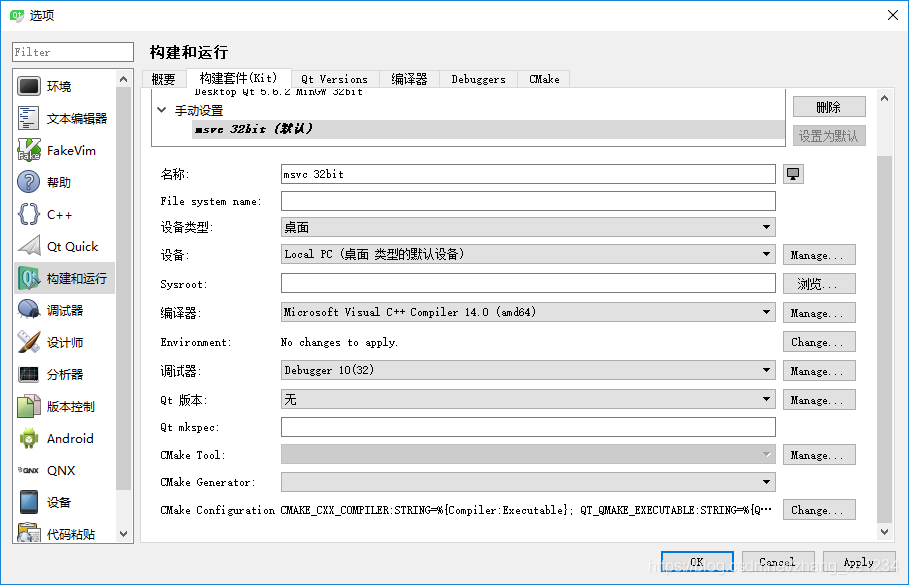Select the msvc 32bit (默认) kit
Screen dimensions: 909x585
click(488, 129)
